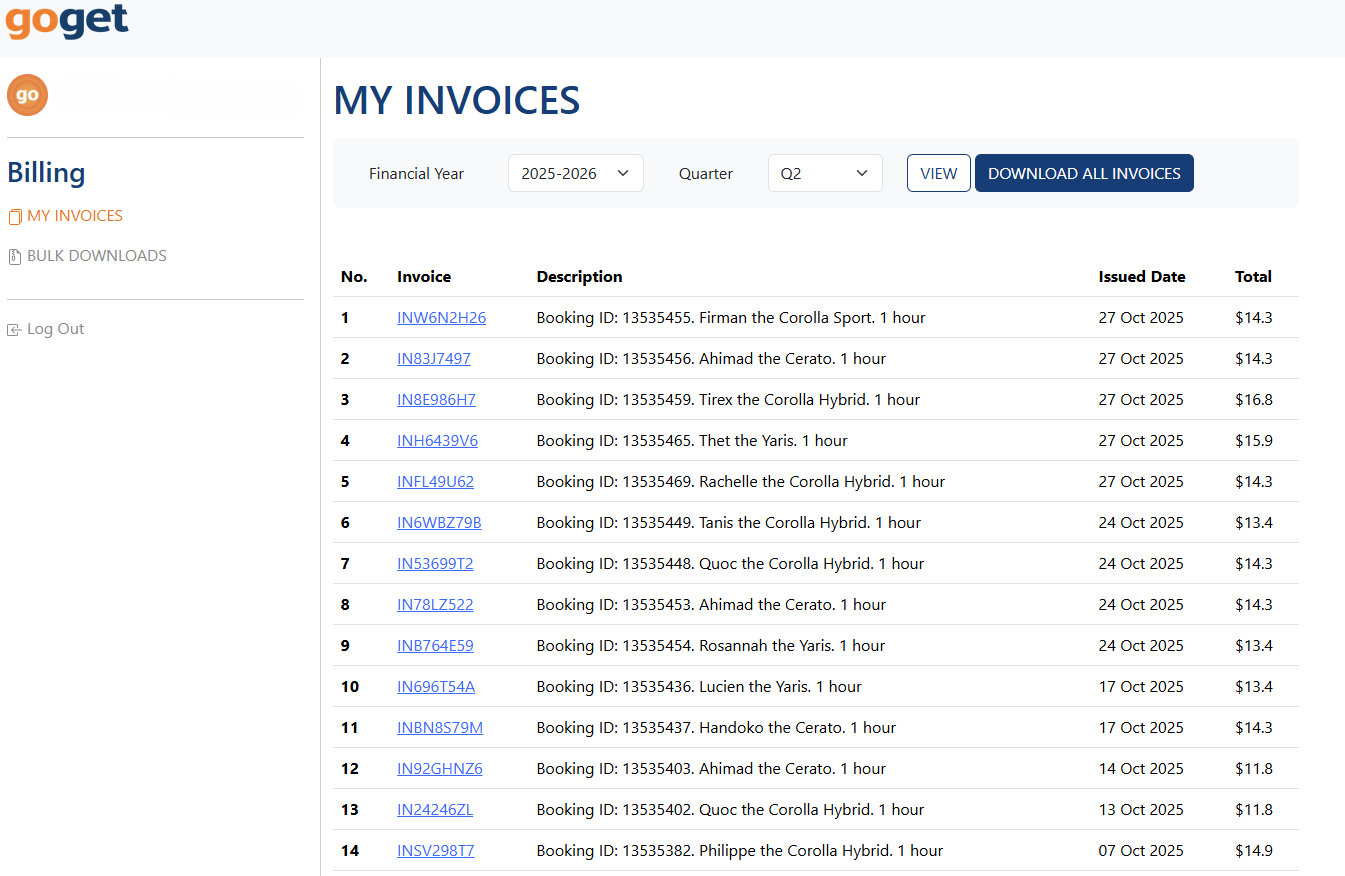Viewport: 1345px width, 876px height.
Task: View invoice IN78LZ522
Action: pyautogui.click(x=435, y=605)
